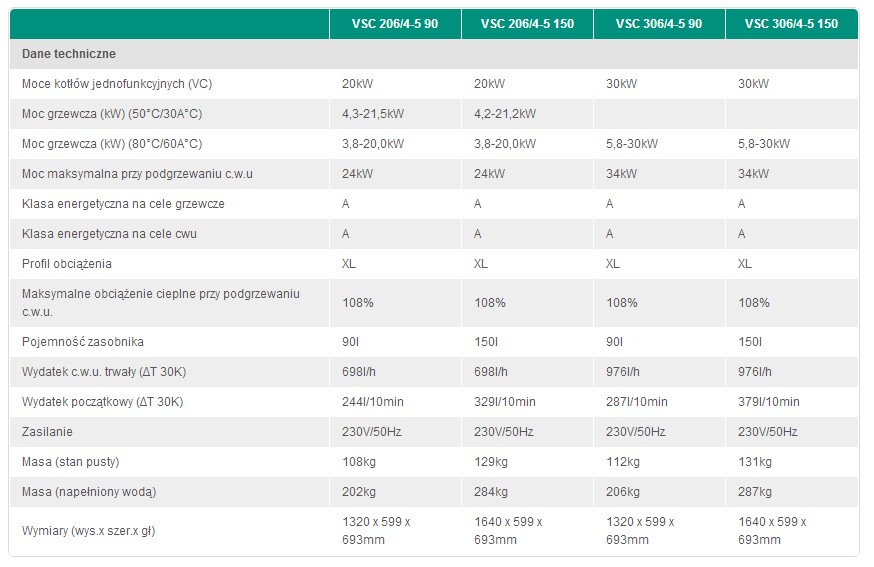Select the Wydatek początkowy (ΔT 30K) label

tap(103, 402)
